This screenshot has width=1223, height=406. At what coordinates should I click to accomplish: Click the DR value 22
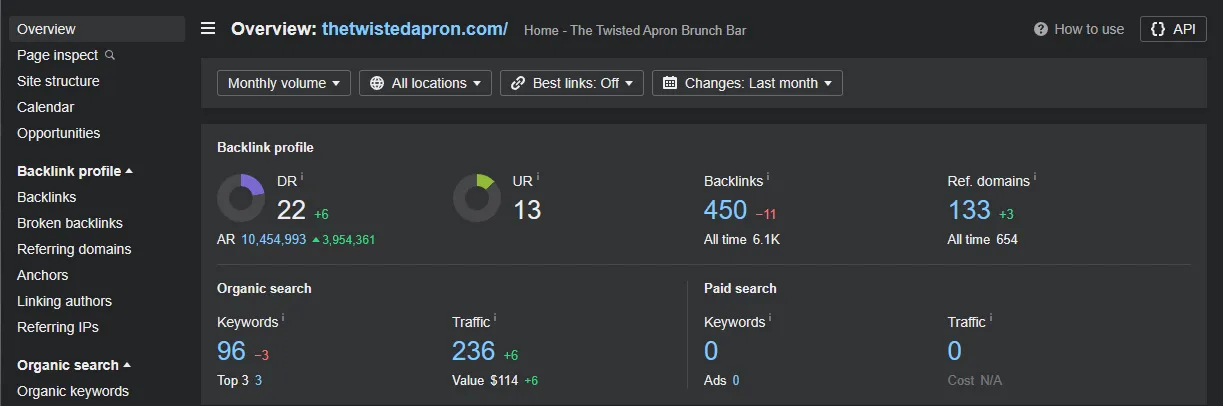click(x=291, y=210)
